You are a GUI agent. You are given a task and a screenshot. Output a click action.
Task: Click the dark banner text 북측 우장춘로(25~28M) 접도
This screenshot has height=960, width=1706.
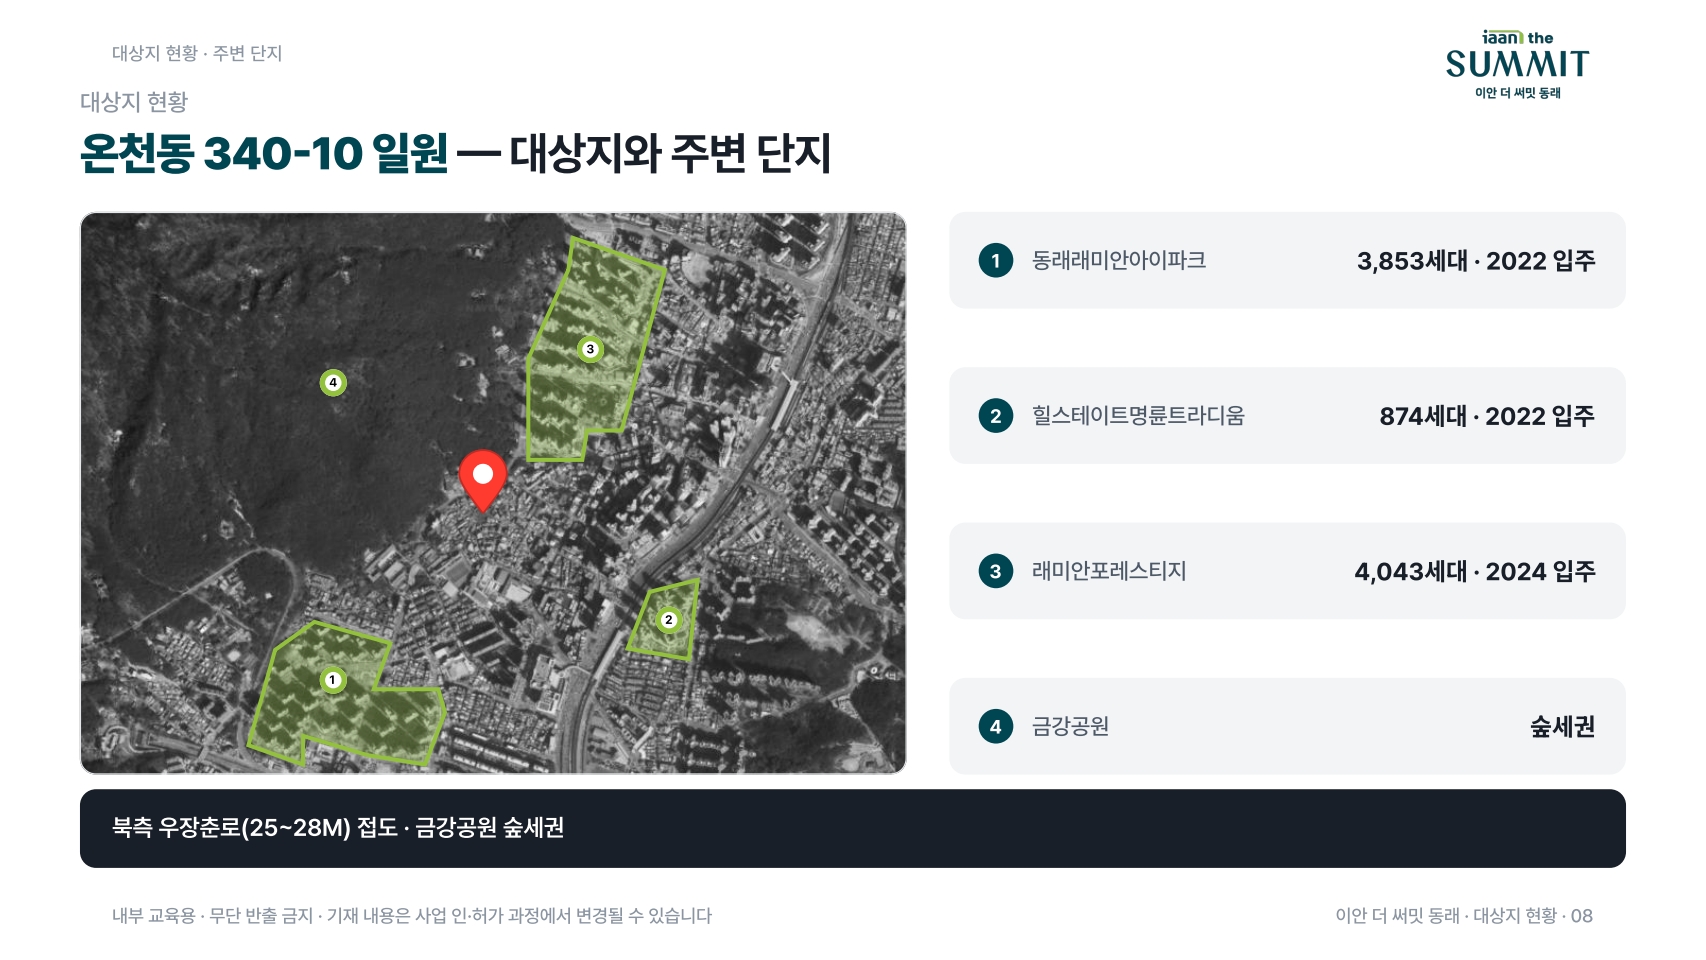click(255, 828)
